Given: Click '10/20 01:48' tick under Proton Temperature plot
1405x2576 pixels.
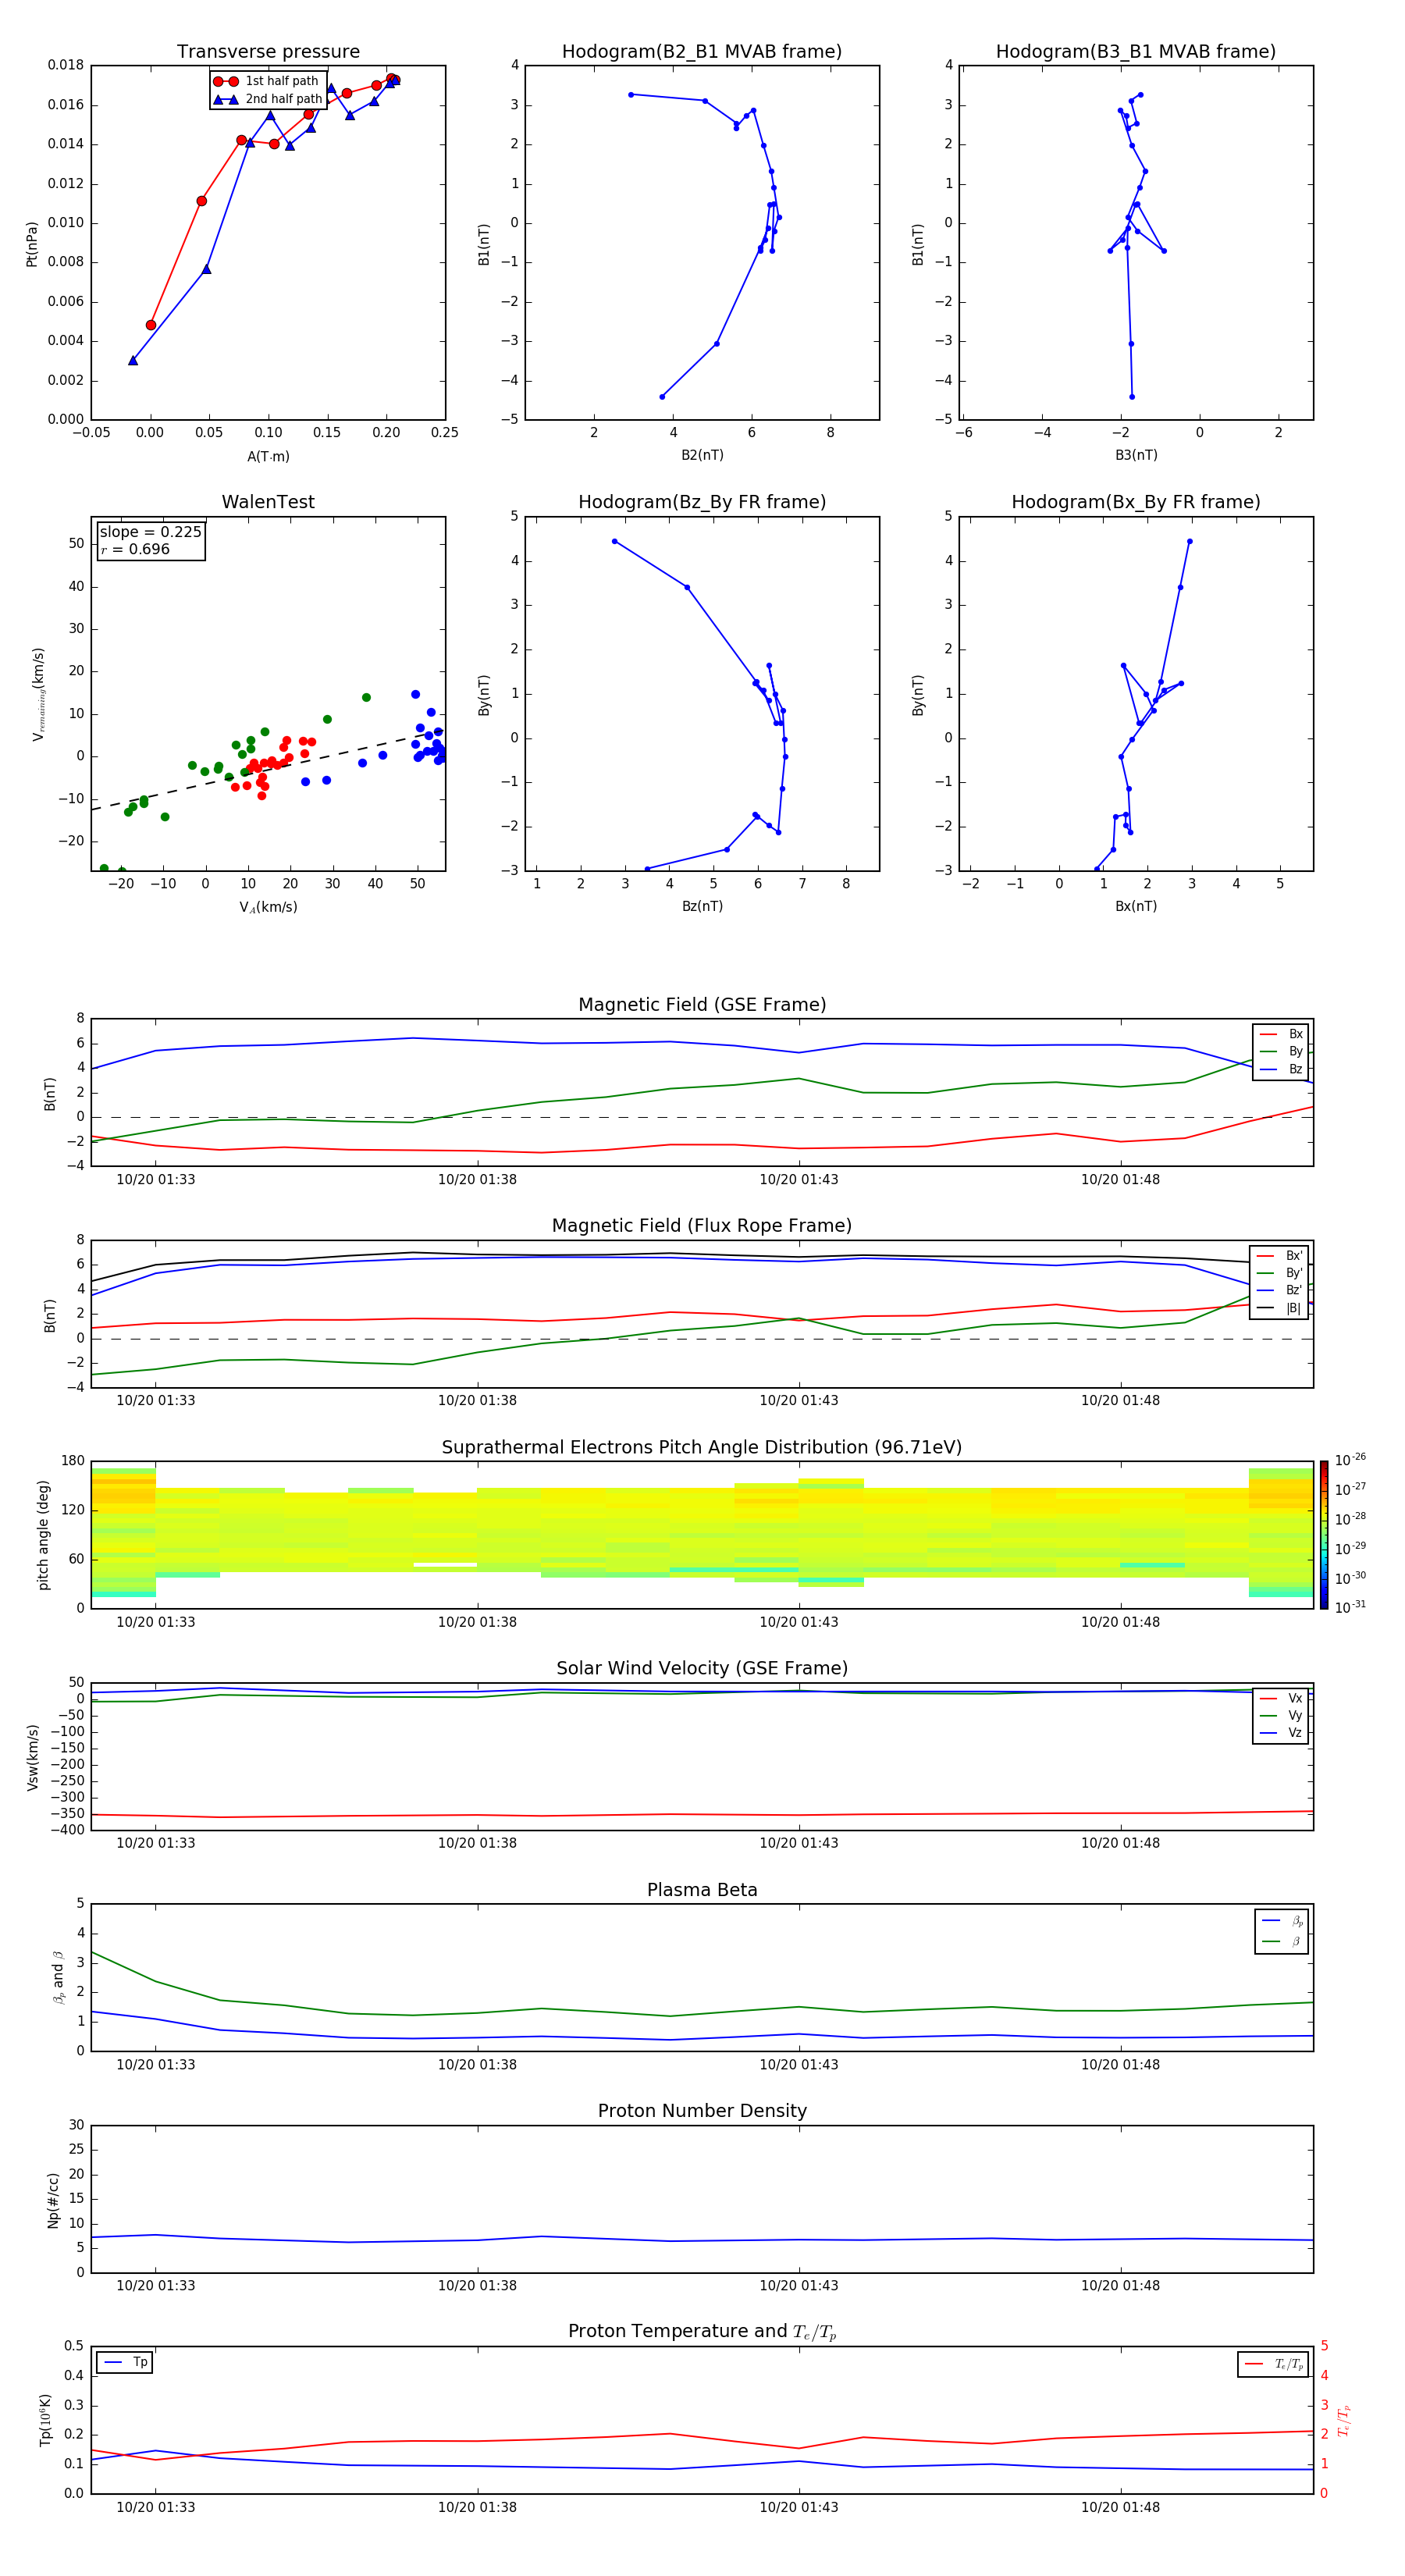Looking at the screenshot, I should coord(1120,2507).
